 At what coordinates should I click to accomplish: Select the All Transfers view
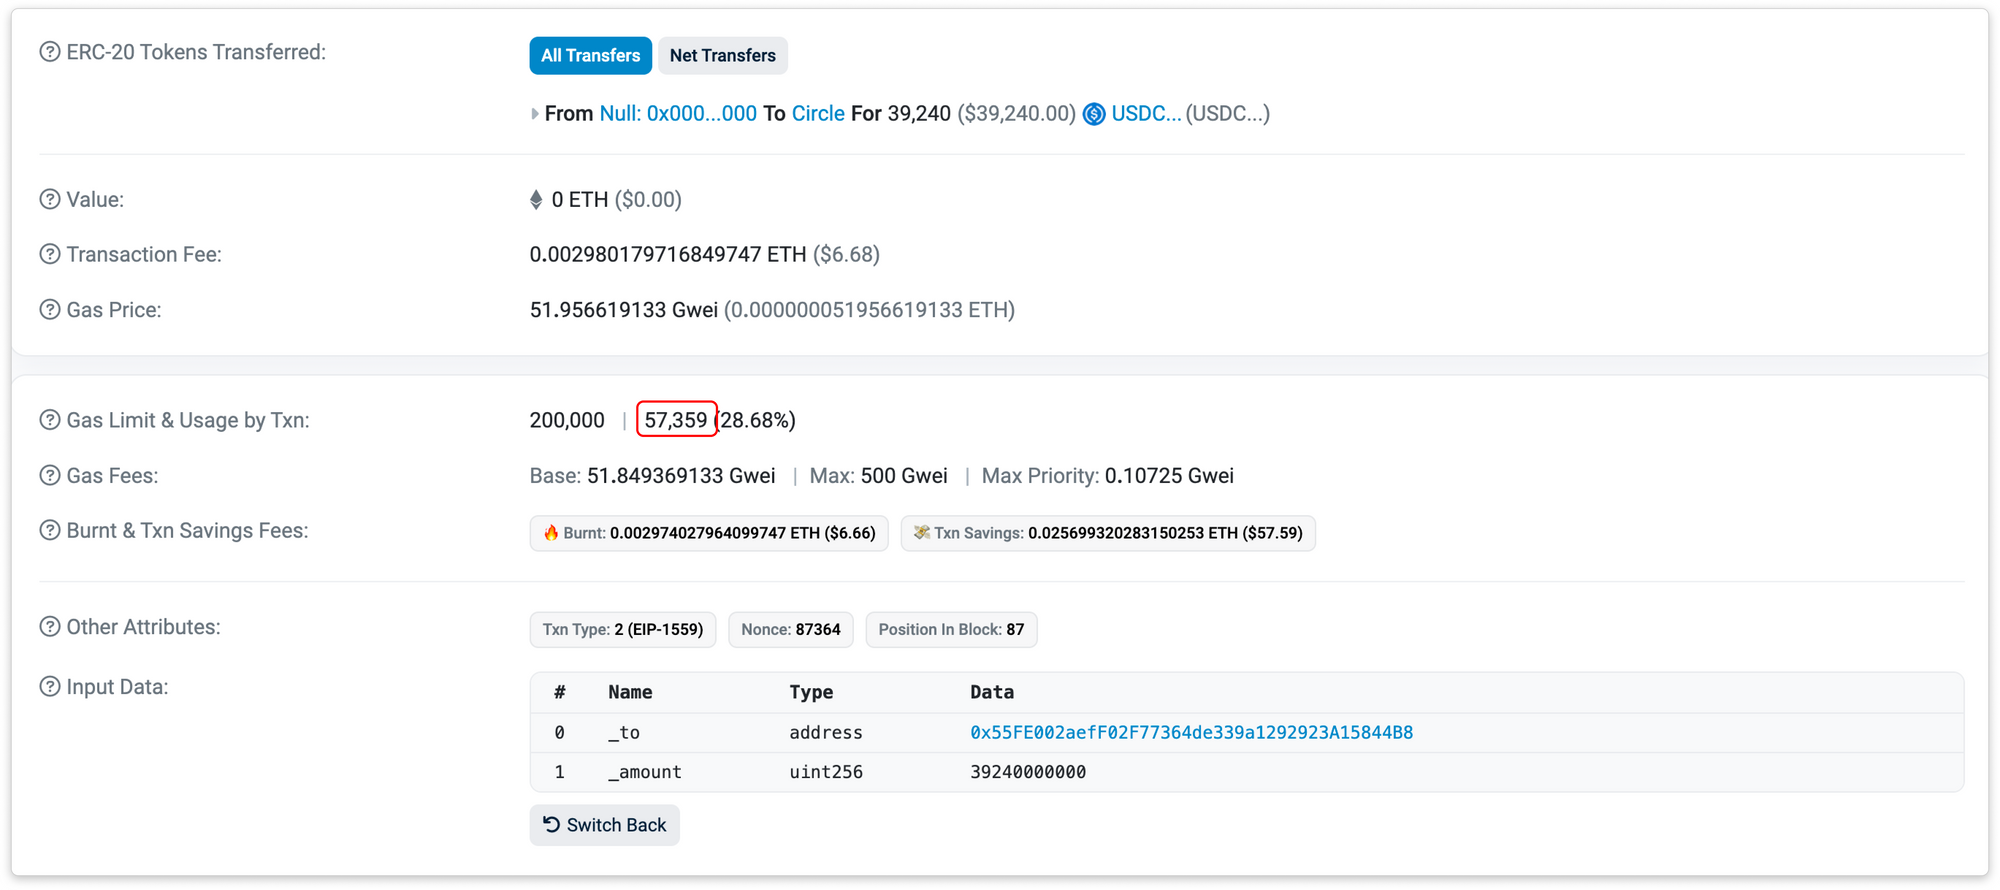pos(590,55)
